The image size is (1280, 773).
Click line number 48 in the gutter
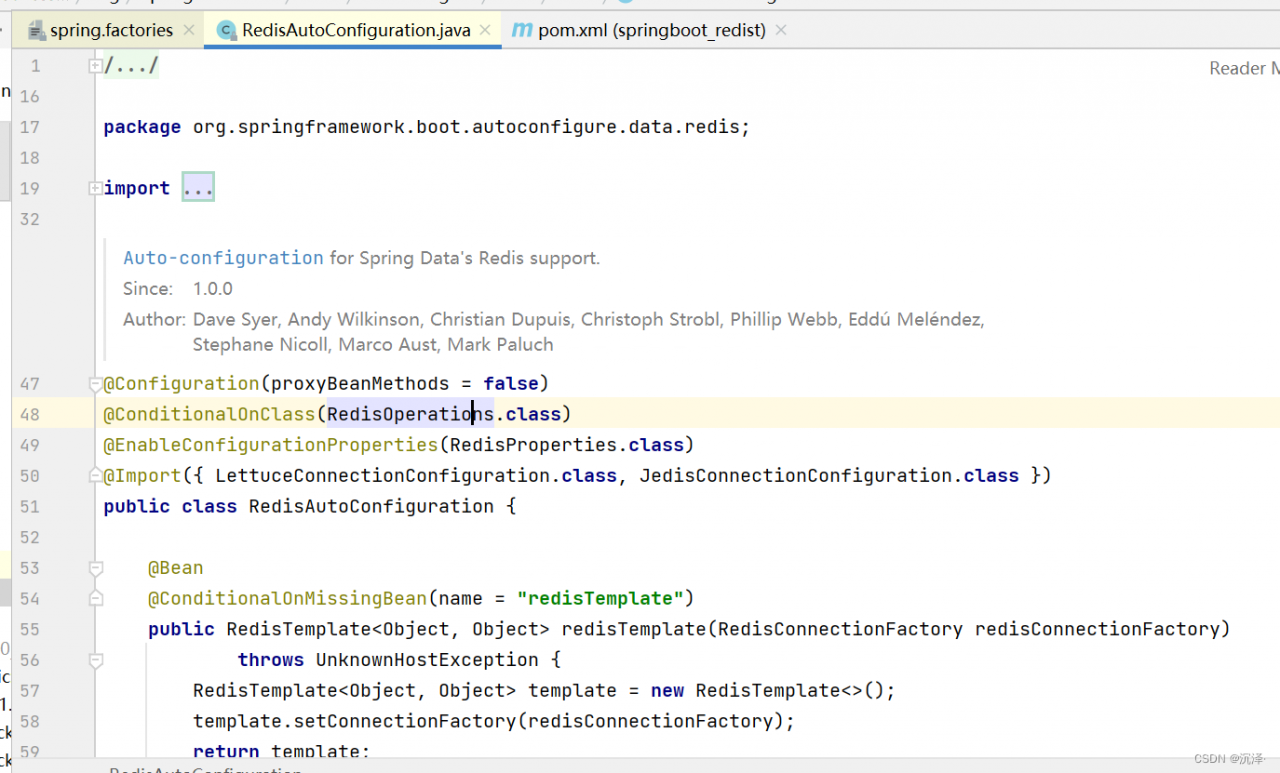tap(29, 414)
